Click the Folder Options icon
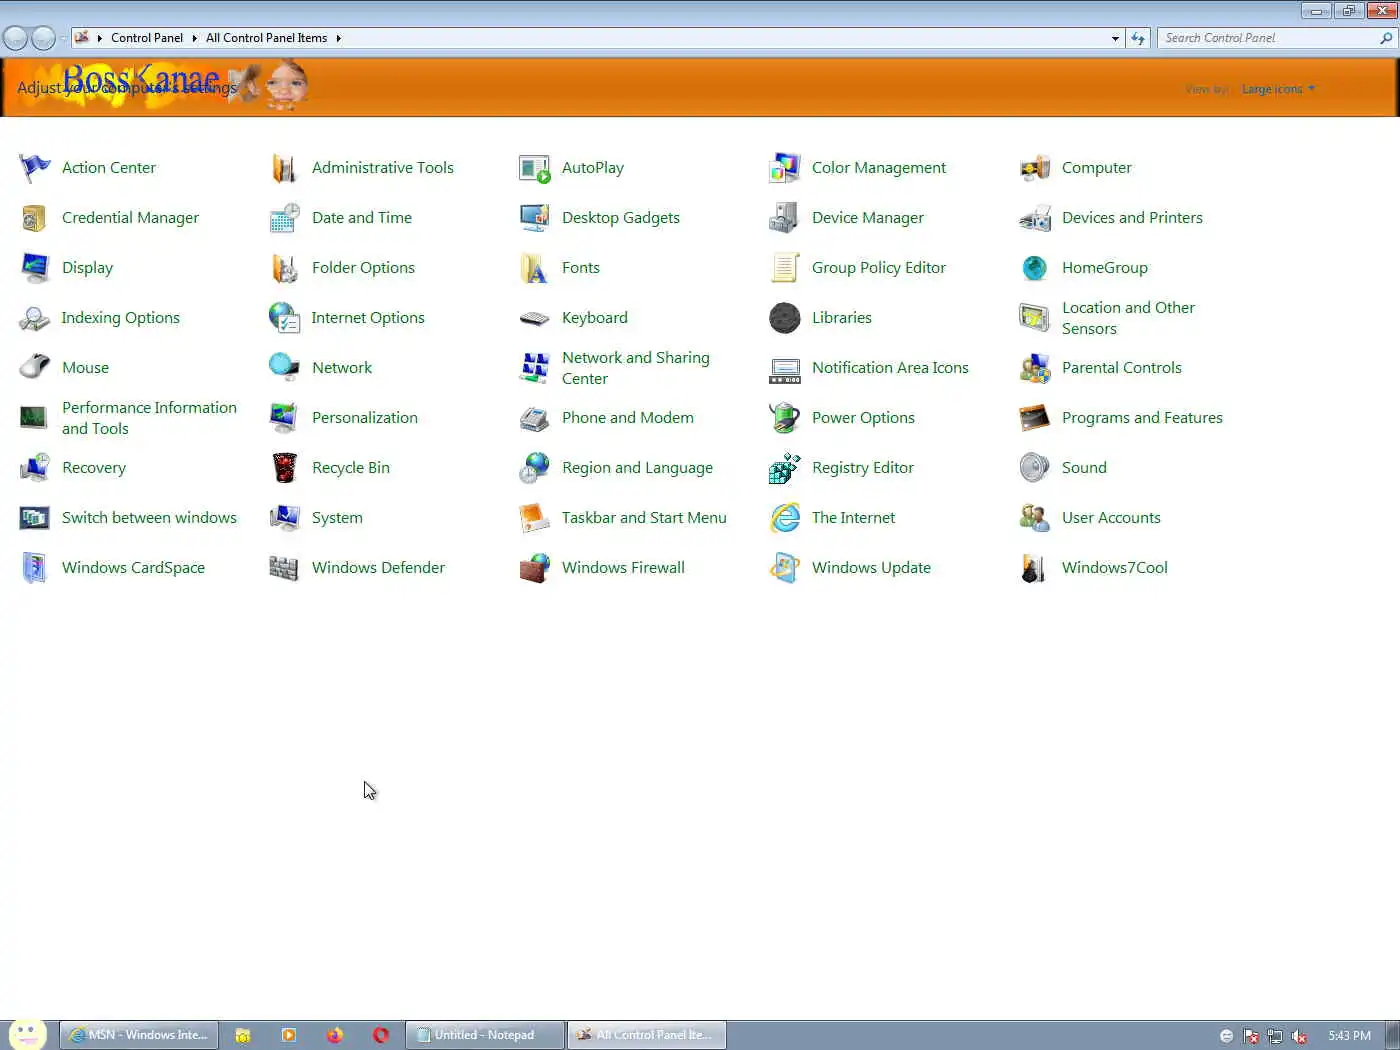 click(x=284, y=268)
